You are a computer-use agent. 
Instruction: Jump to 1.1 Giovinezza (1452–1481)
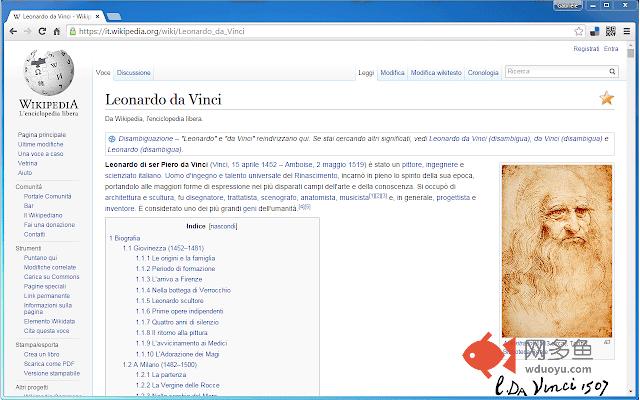tap(163, 248)
